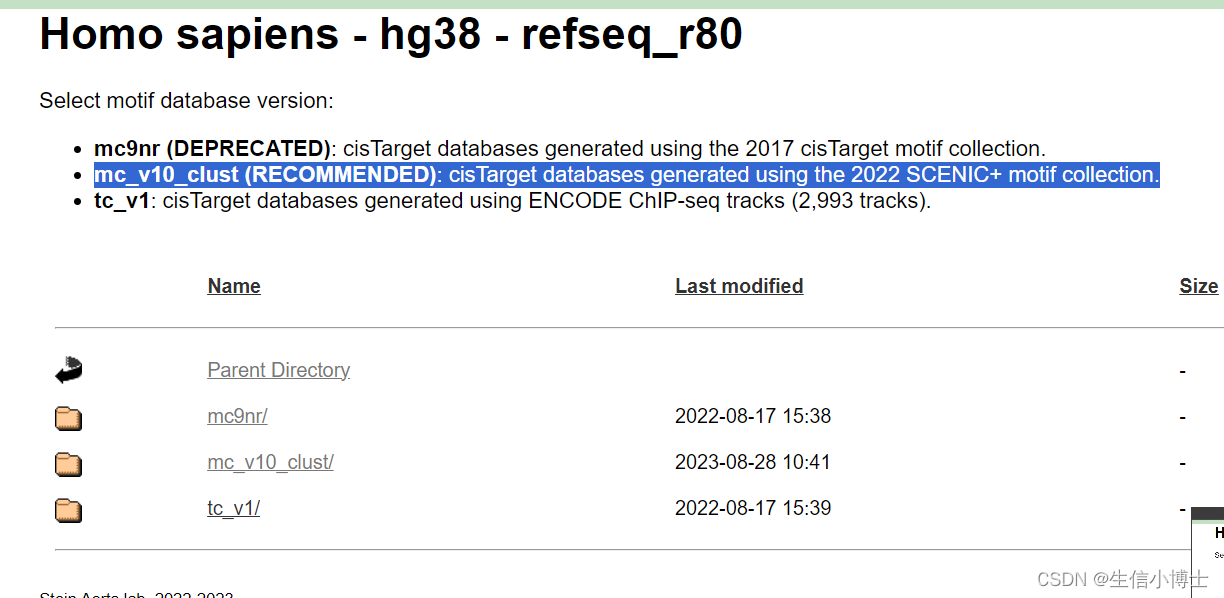Open the tc_v1/ directory link
Viewport: 1224px width, 598px height.
pyautogui.click(x=233, y=508)
